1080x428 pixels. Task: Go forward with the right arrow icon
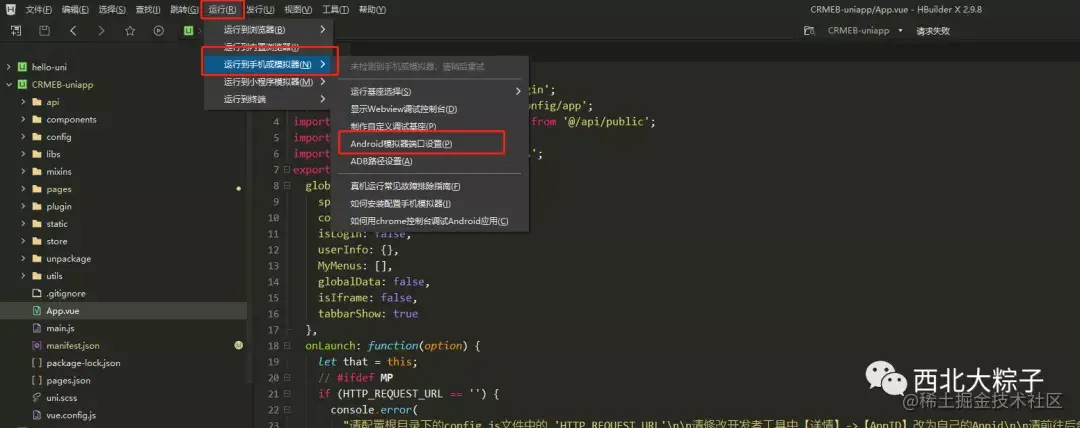(x=101, y=31)
